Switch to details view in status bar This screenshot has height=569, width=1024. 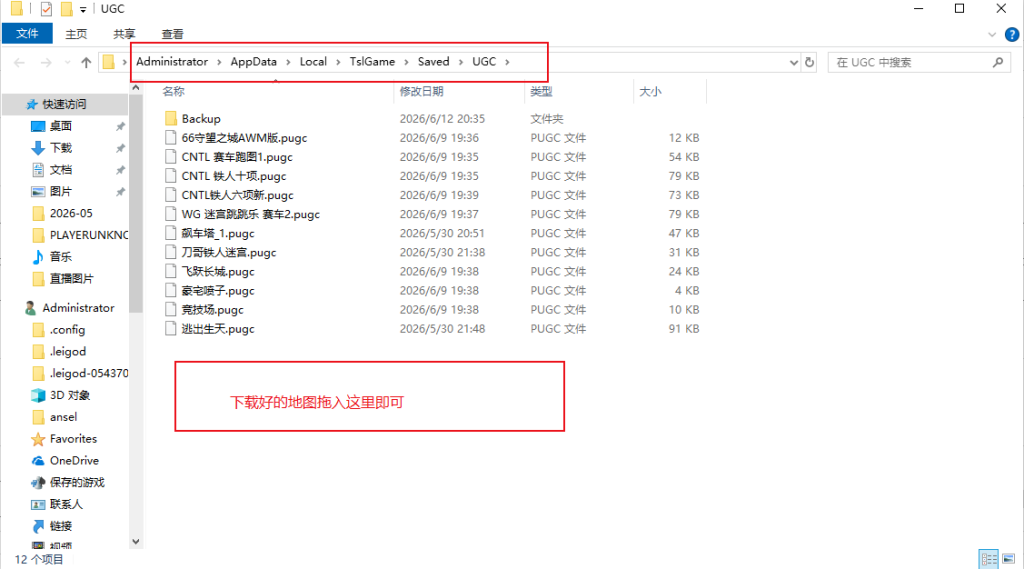[x=989, y=559]
